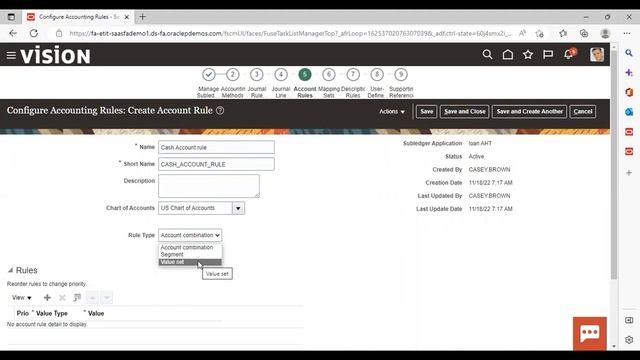The height and width of the screenshot is (360, 640).
Task: Open the Watchlist flag icon
Action: [x=548, y=54]
